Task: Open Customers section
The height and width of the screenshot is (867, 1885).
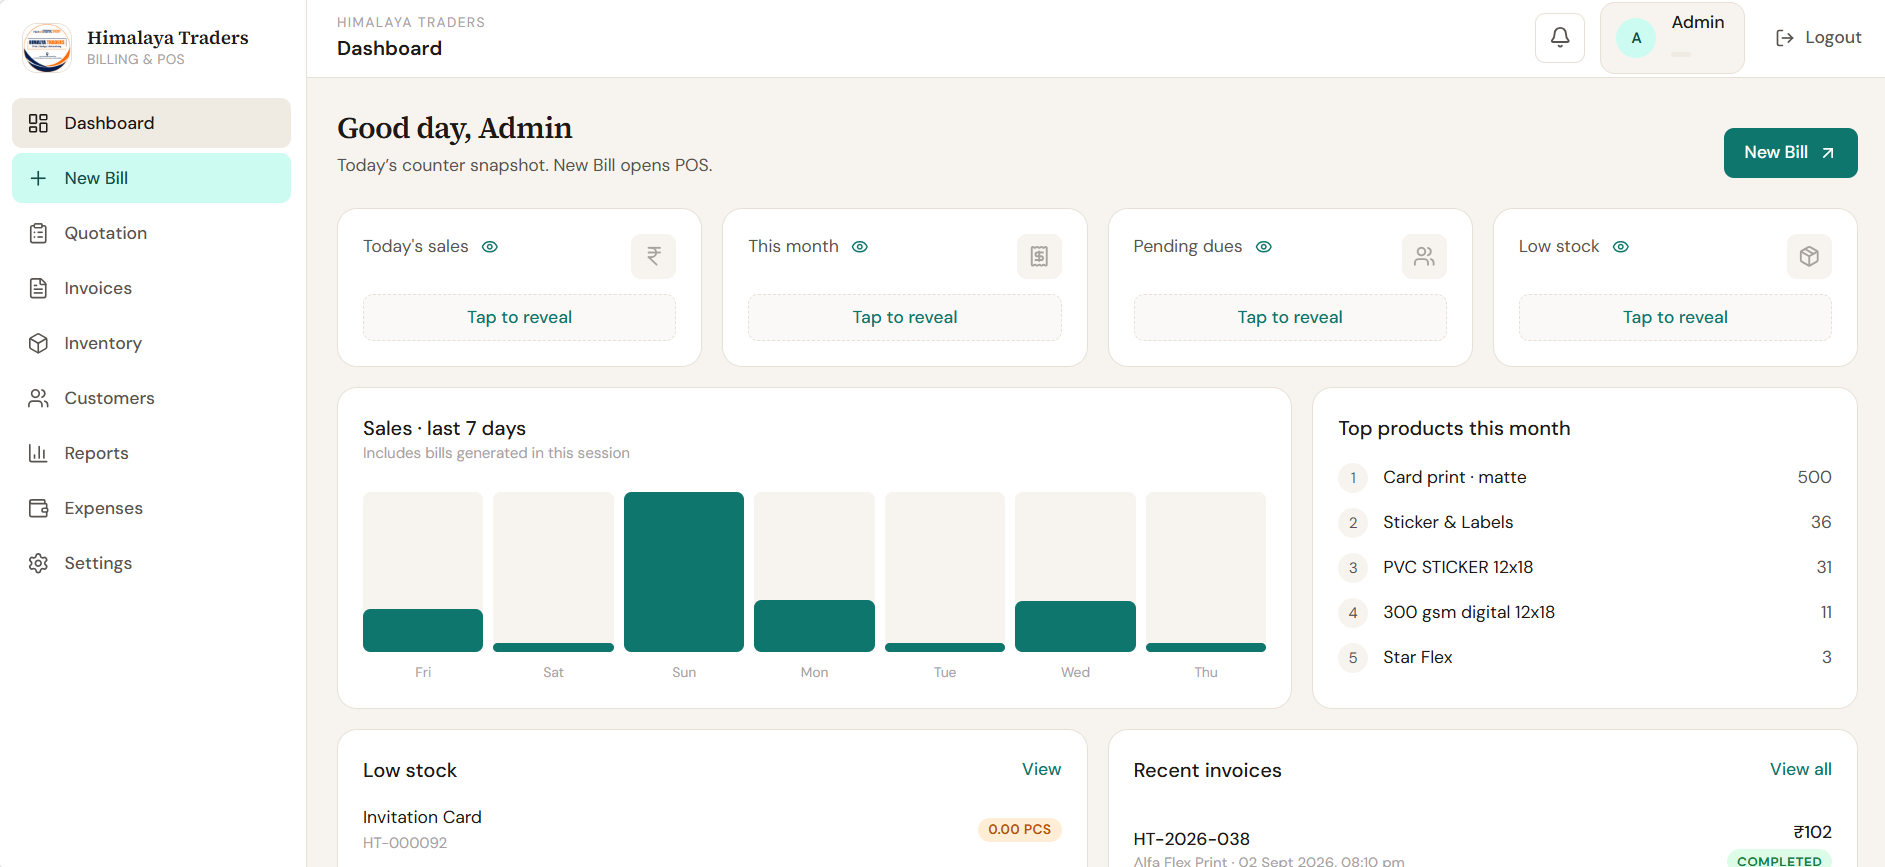Action: click(x=151, y=398)
